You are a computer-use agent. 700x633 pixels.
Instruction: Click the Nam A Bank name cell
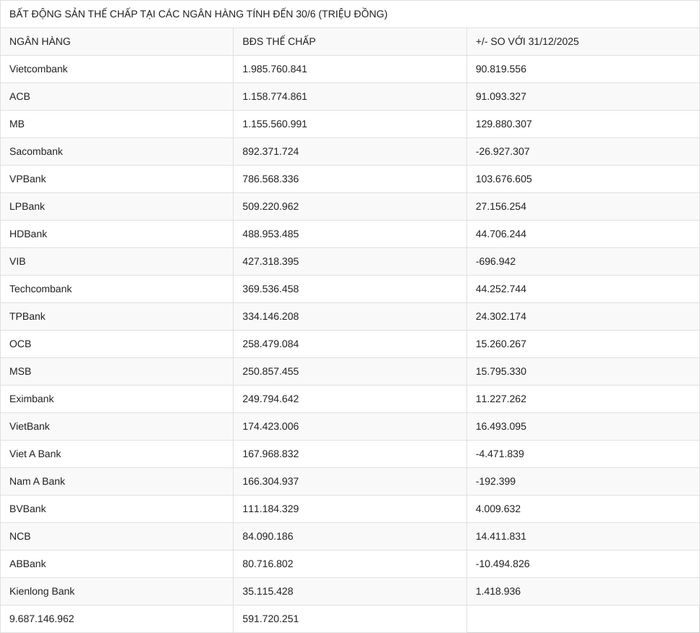117,482
